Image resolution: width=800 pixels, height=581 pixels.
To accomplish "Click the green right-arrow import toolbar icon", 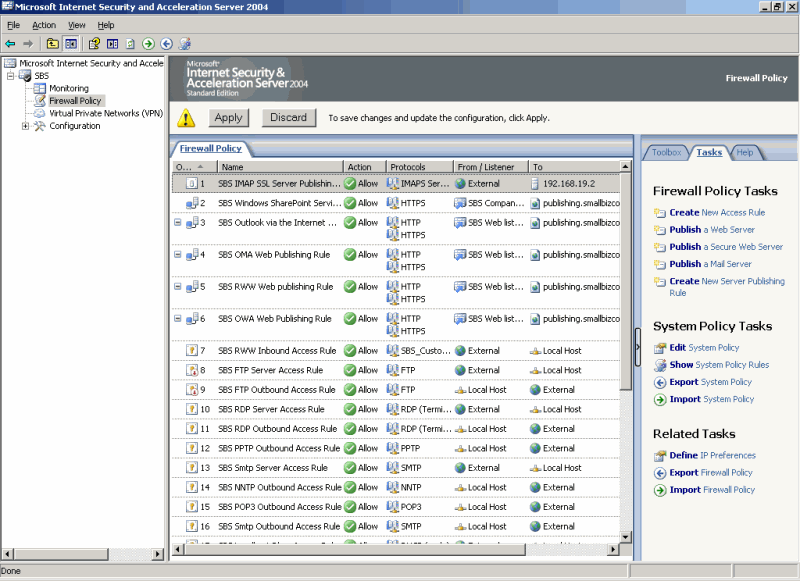I will pyautogui.click(x=148, y=44).
